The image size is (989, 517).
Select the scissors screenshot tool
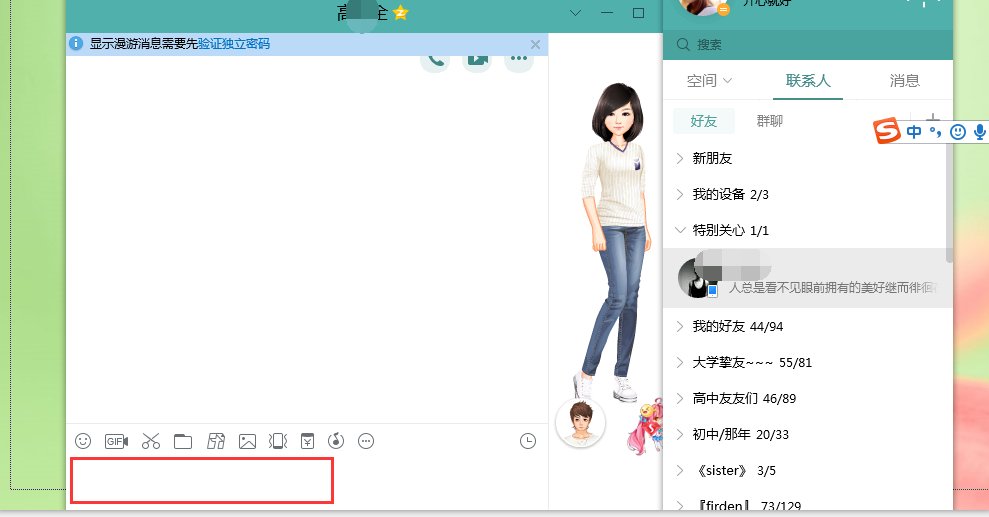click(151, 441)
